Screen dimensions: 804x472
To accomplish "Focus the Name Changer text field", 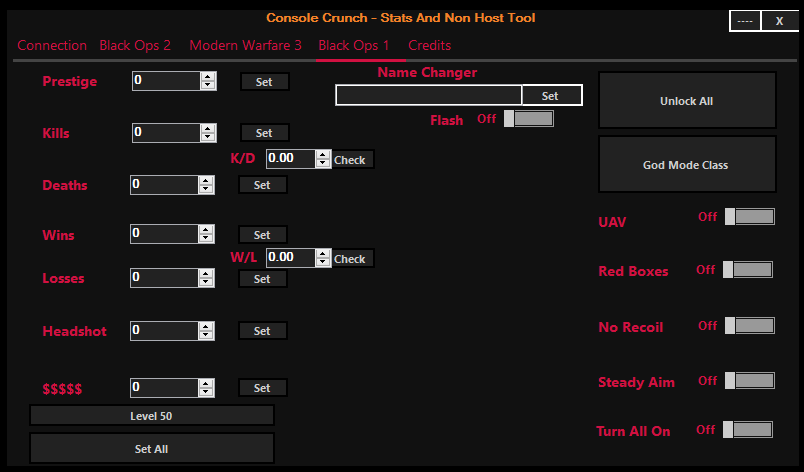I will click(429, 95).
